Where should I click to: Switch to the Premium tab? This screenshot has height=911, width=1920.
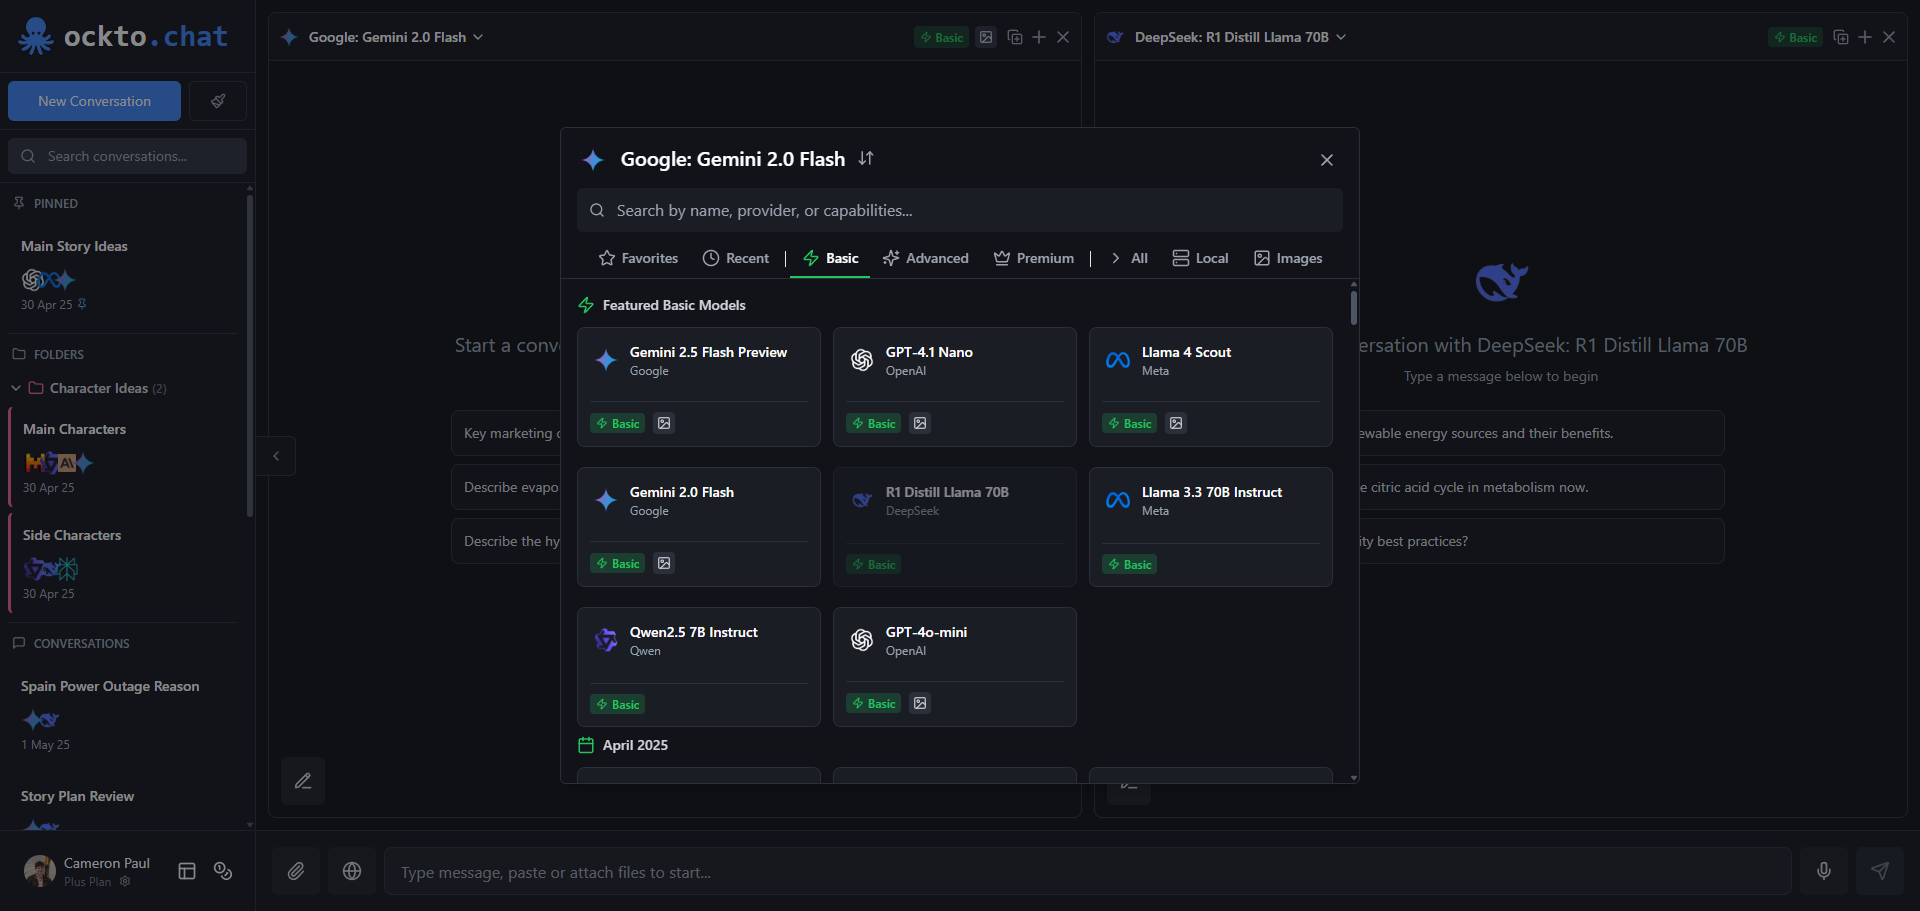click(x=1034, y=258)
